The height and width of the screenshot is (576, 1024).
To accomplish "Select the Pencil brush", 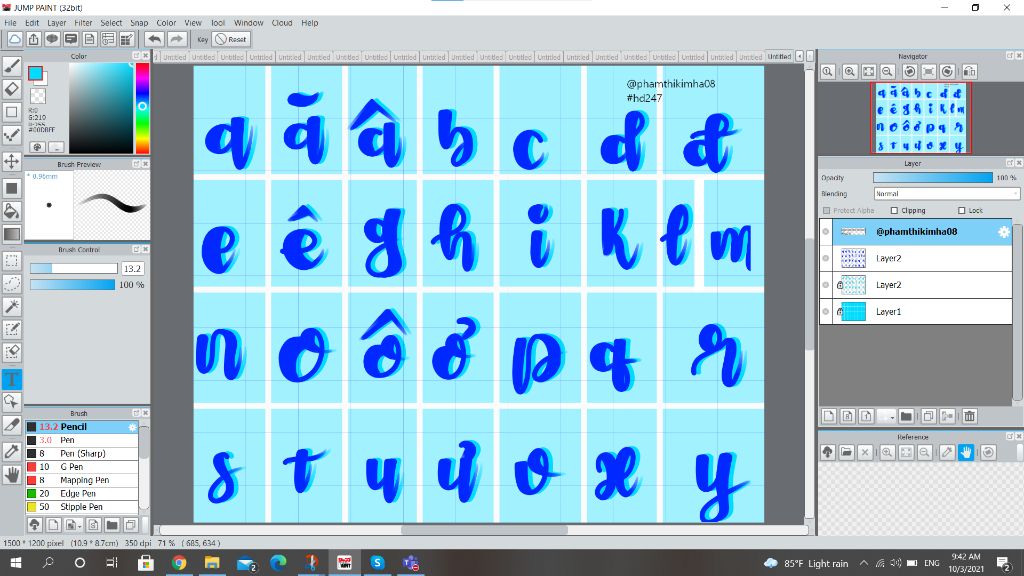I will tap(82, 426).
